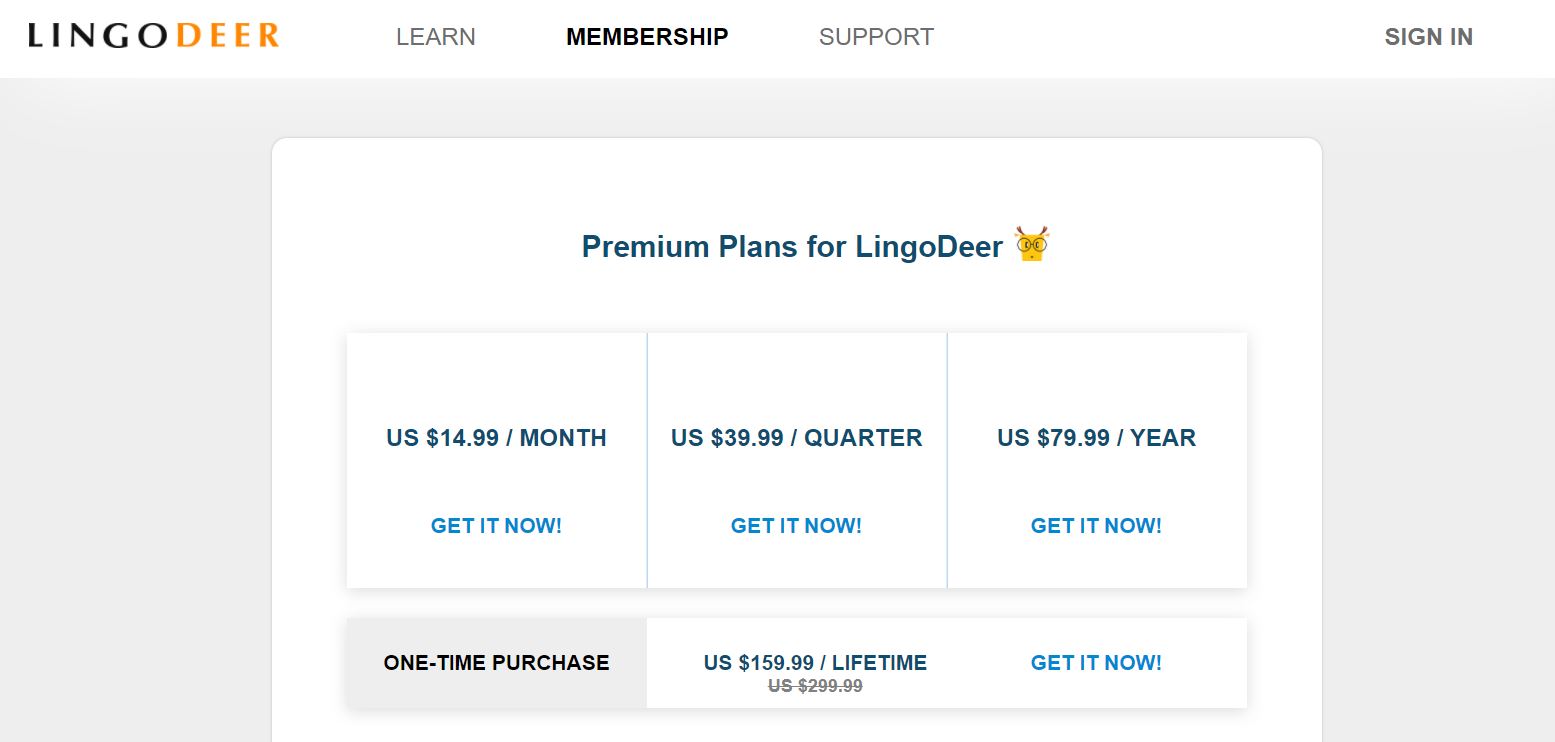Get the quarterly plan now

[796, 526]
